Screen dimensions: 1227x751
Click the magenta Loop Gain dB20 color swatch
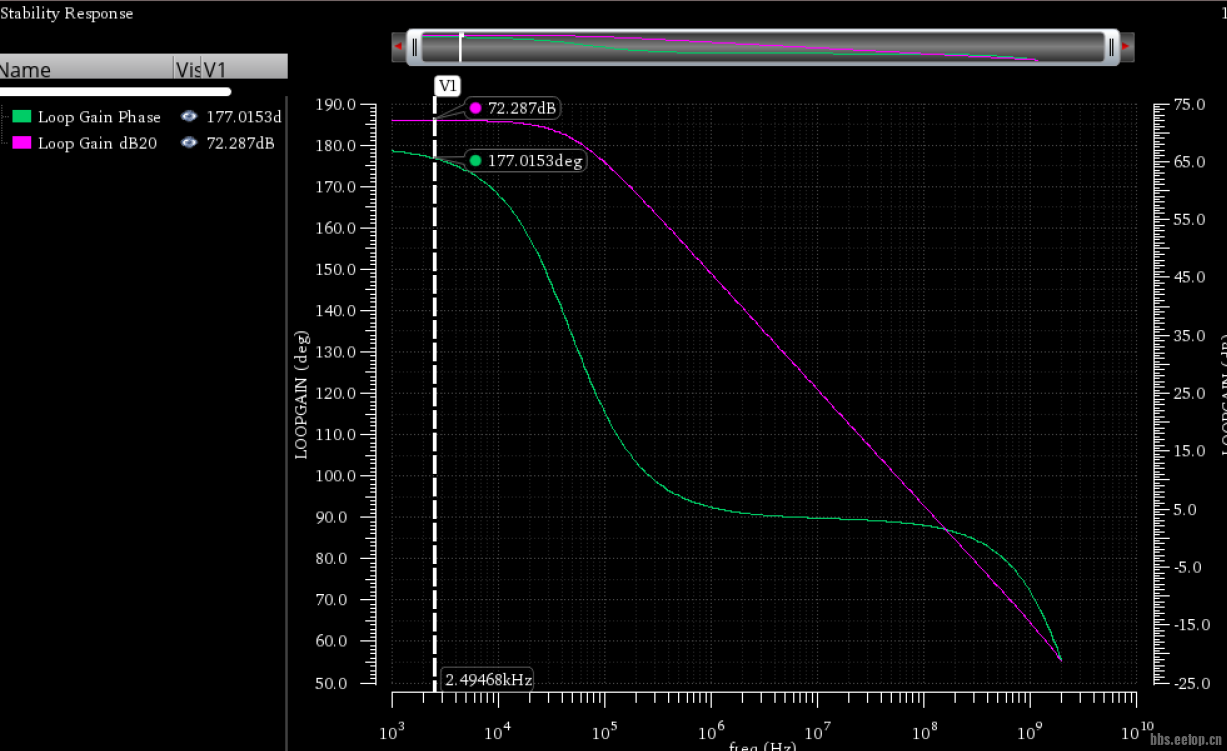22,143
